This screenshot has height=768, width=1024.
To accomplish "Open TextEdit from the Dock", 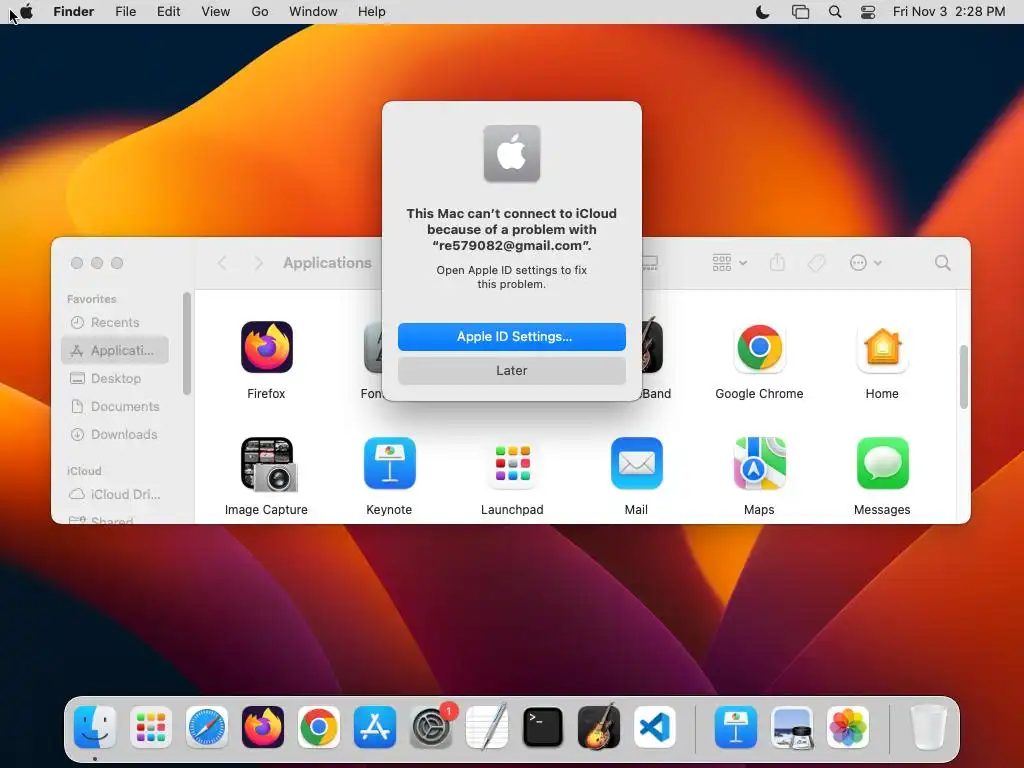I will (x=487, y=727).
